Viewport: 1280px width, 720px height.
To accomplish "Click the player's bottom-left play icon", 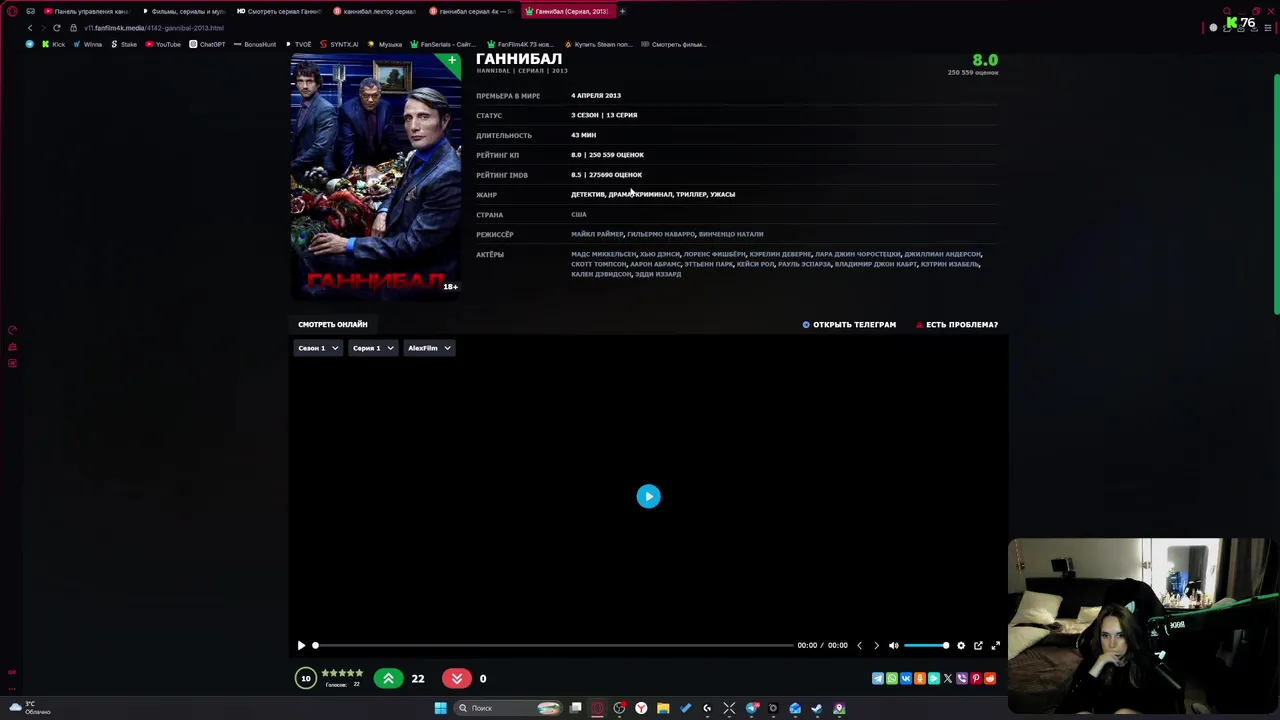I will click(301, 645).
